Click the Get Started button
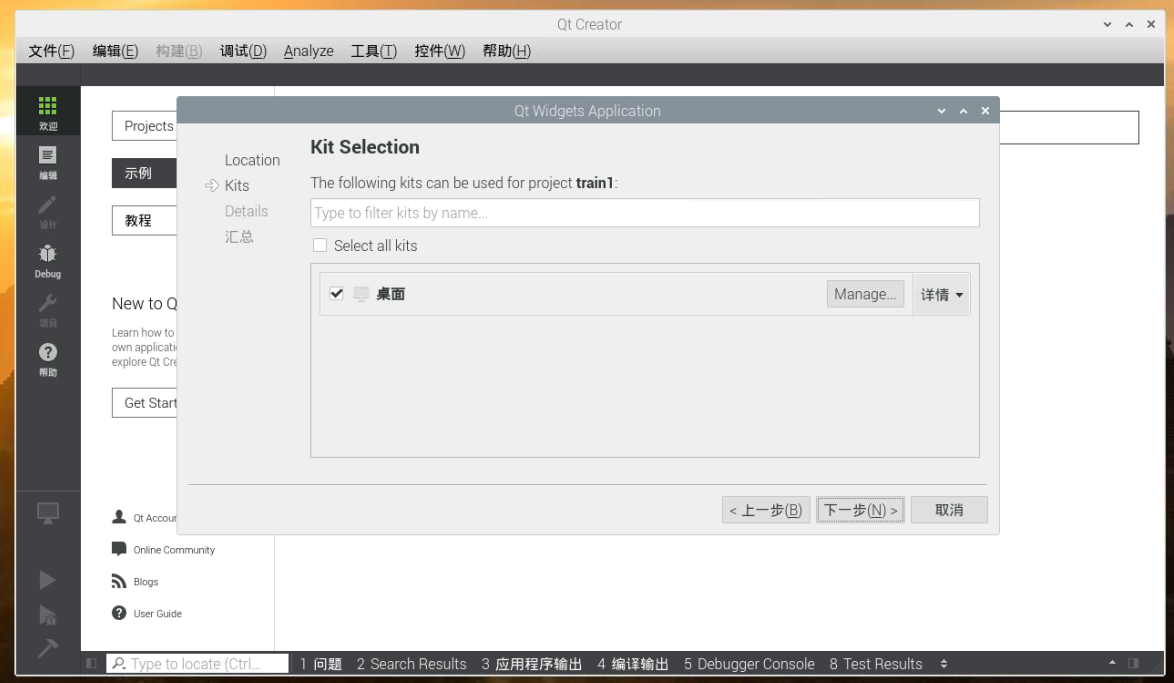Image resolution: width=1174 pixels, height=683 pixels. pos(145,403)
